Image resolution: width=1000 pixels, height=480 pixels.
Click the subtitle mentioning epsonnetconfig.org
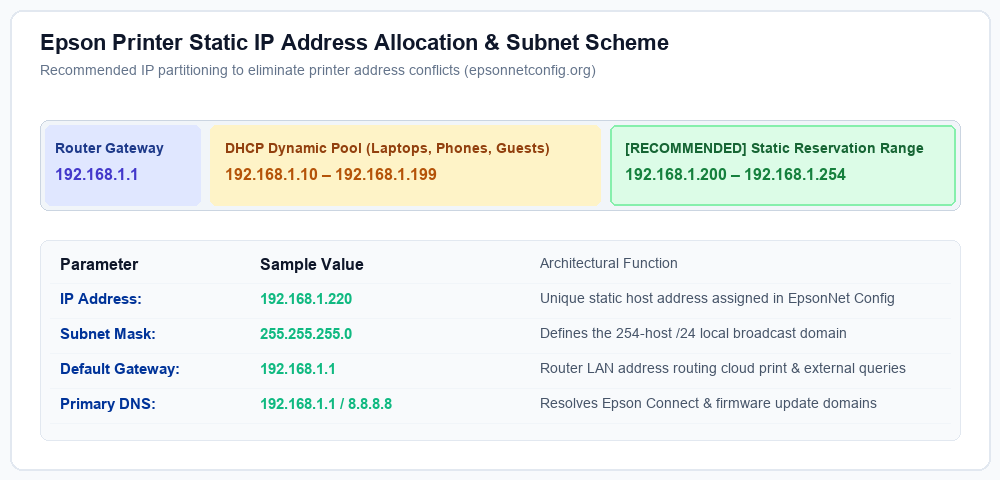[x=318, y=70]
